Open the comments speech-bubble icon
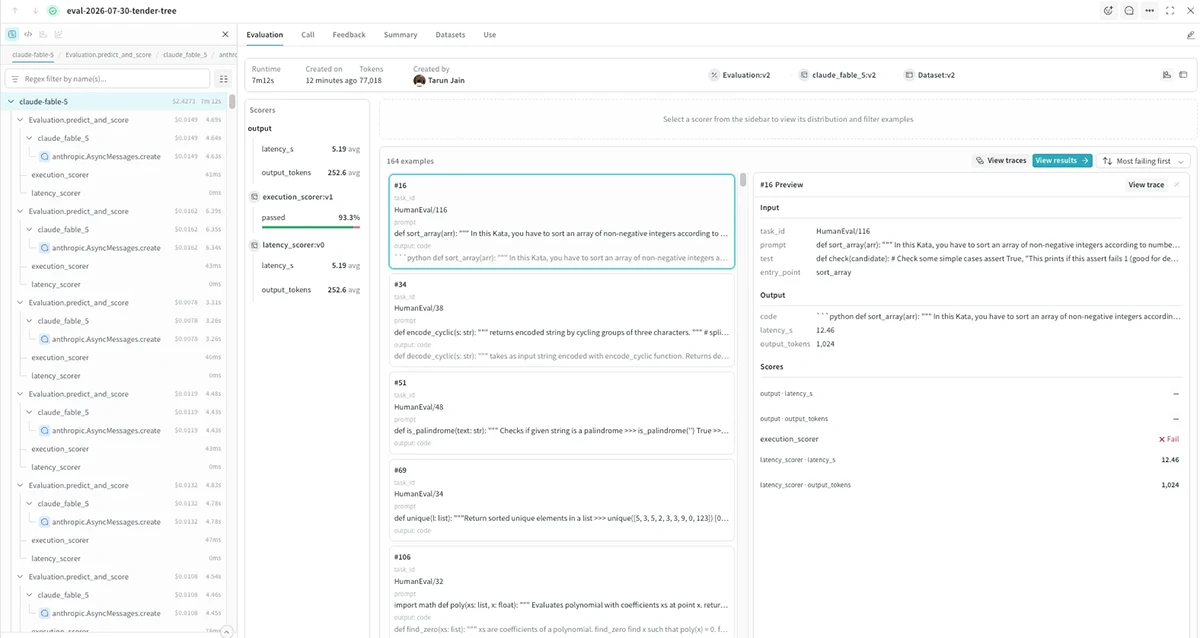 point(1129,11)
